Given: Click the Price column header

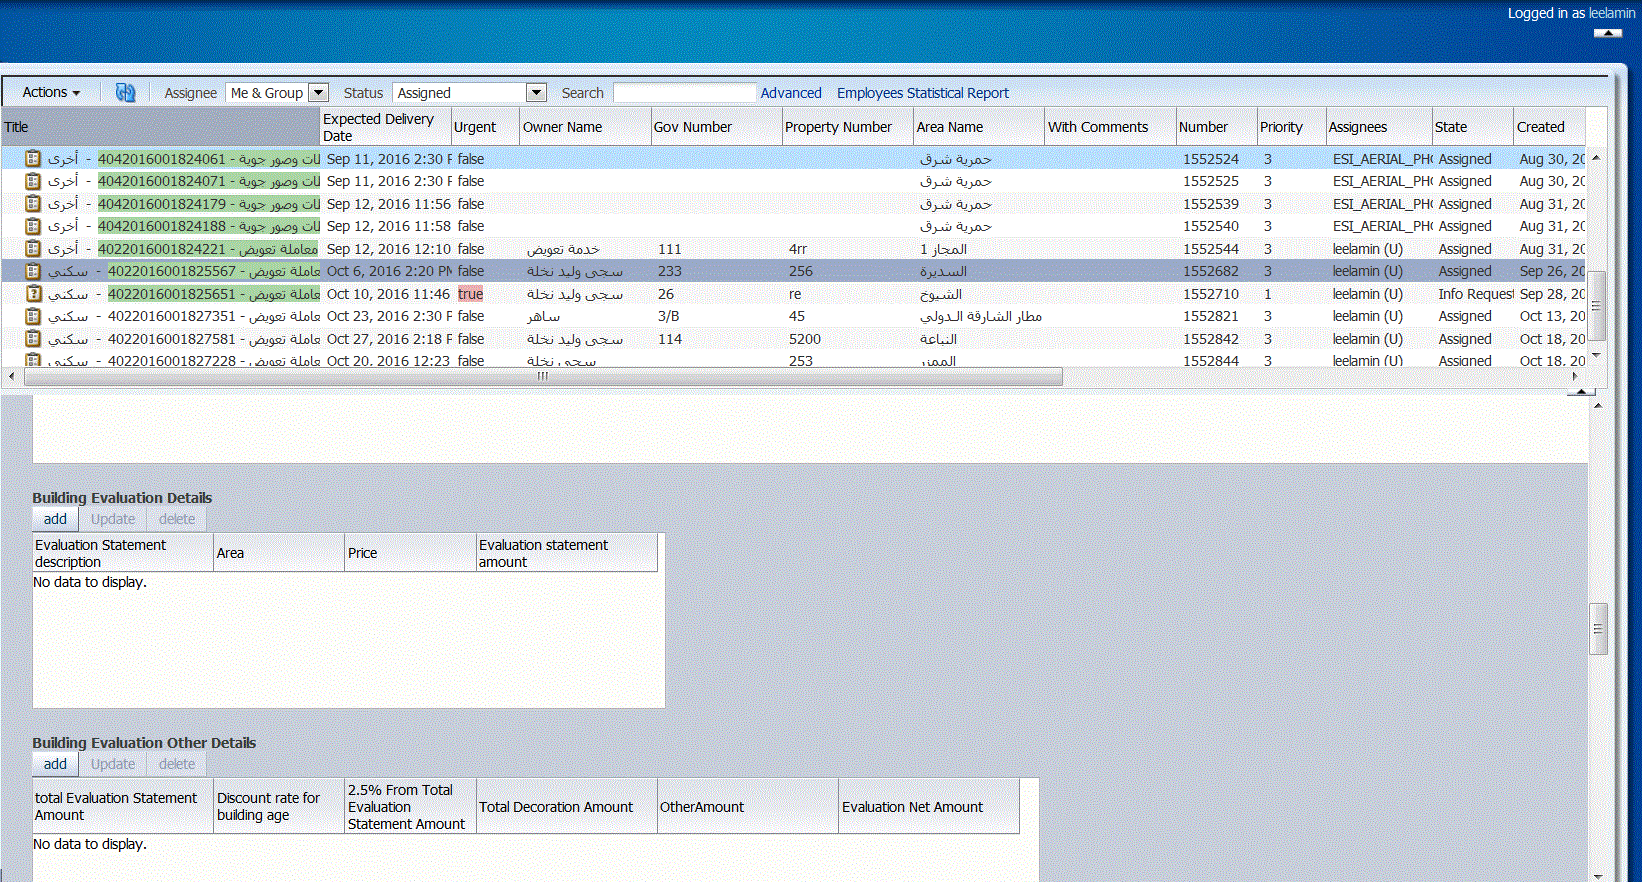Looking at the screenshot, I should coord(410,553).
